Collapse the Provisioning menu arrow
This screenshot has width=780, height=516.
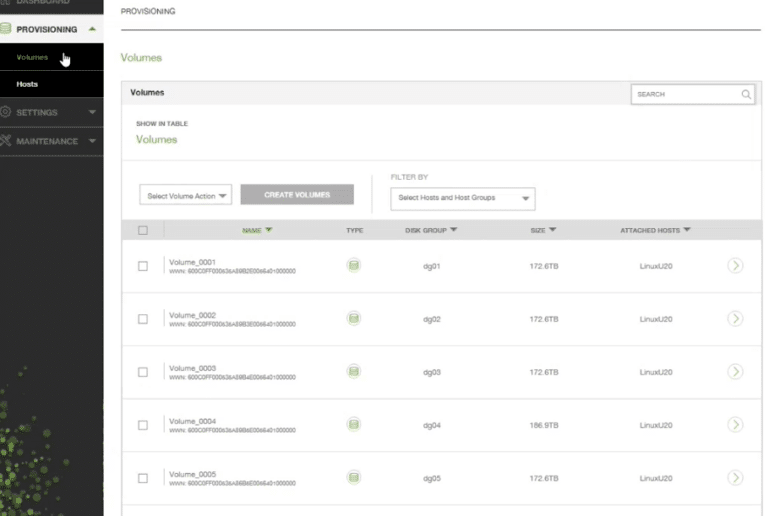pos(92,29)
